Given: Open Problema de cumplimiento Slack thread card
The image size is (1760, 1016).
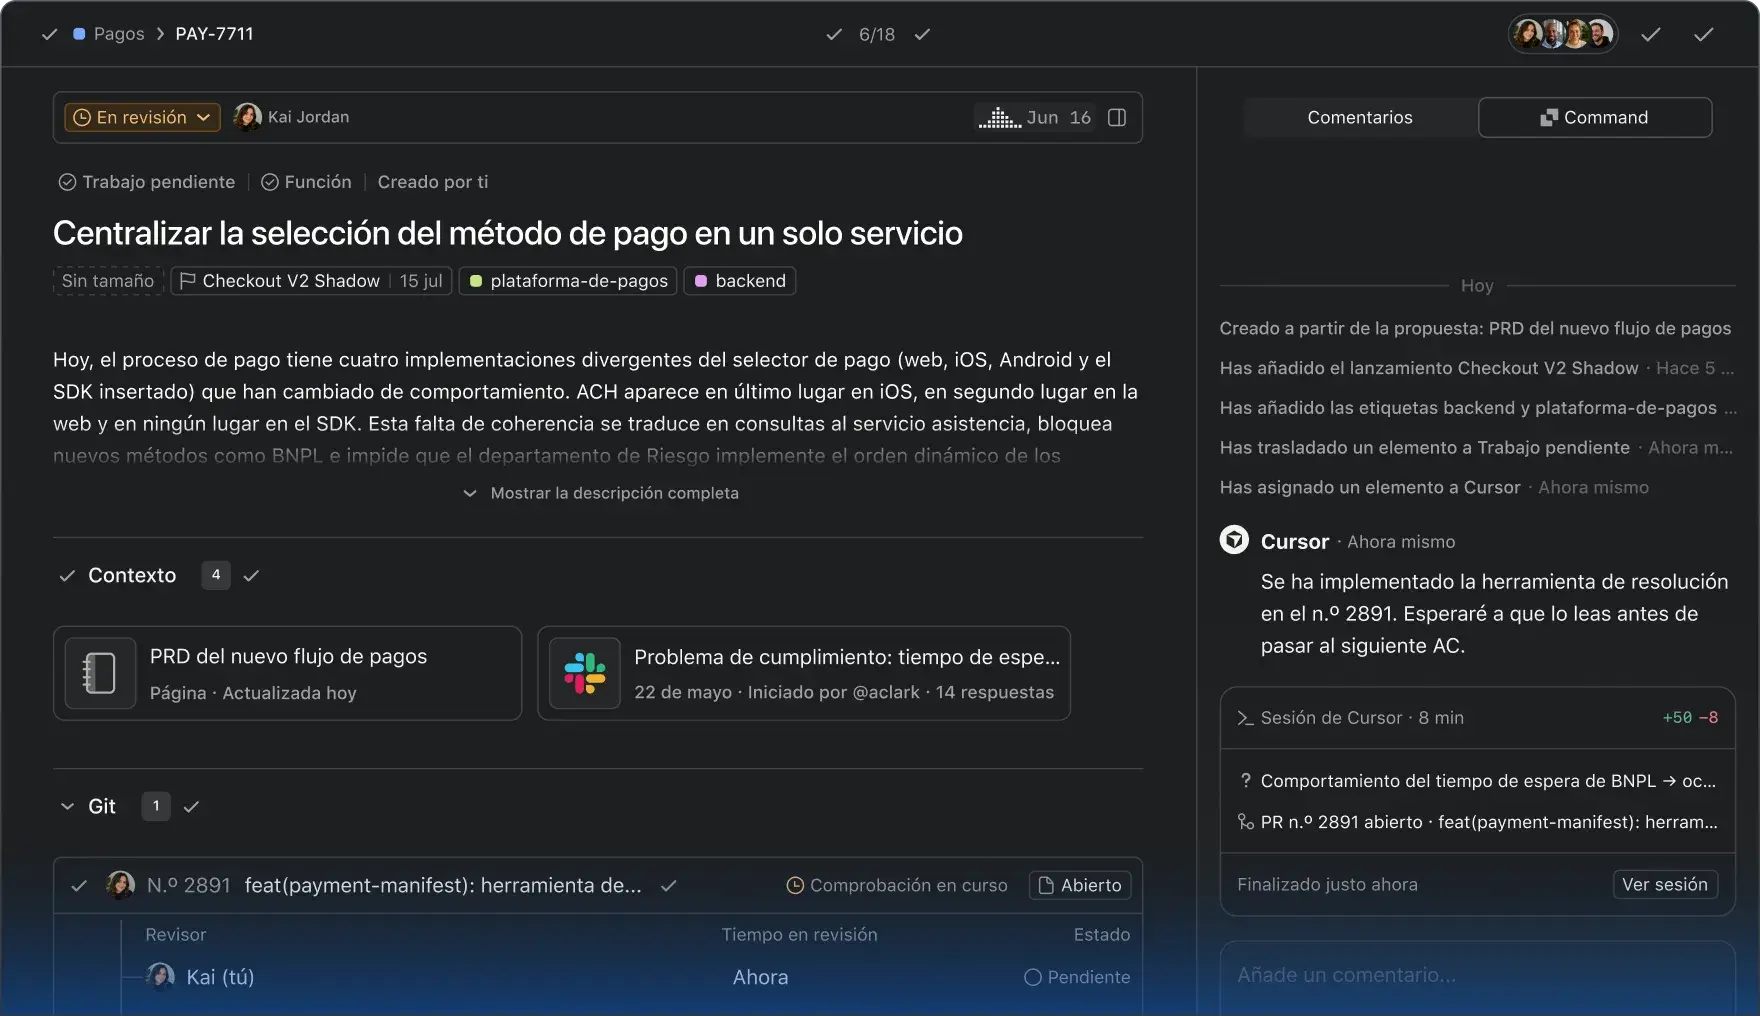Looking at the screenshot, I should [x=804, y=673].
